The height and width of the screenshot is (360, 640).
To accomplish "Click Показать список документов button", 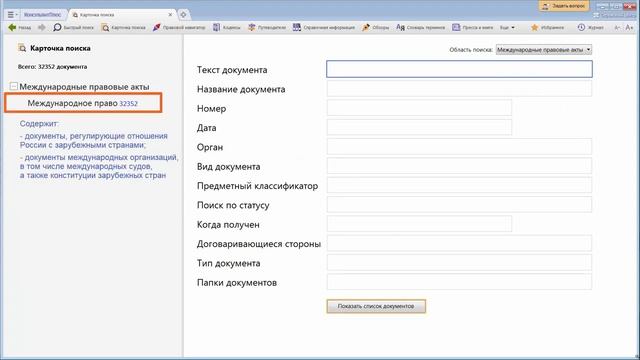I will (x=376, y=306).
